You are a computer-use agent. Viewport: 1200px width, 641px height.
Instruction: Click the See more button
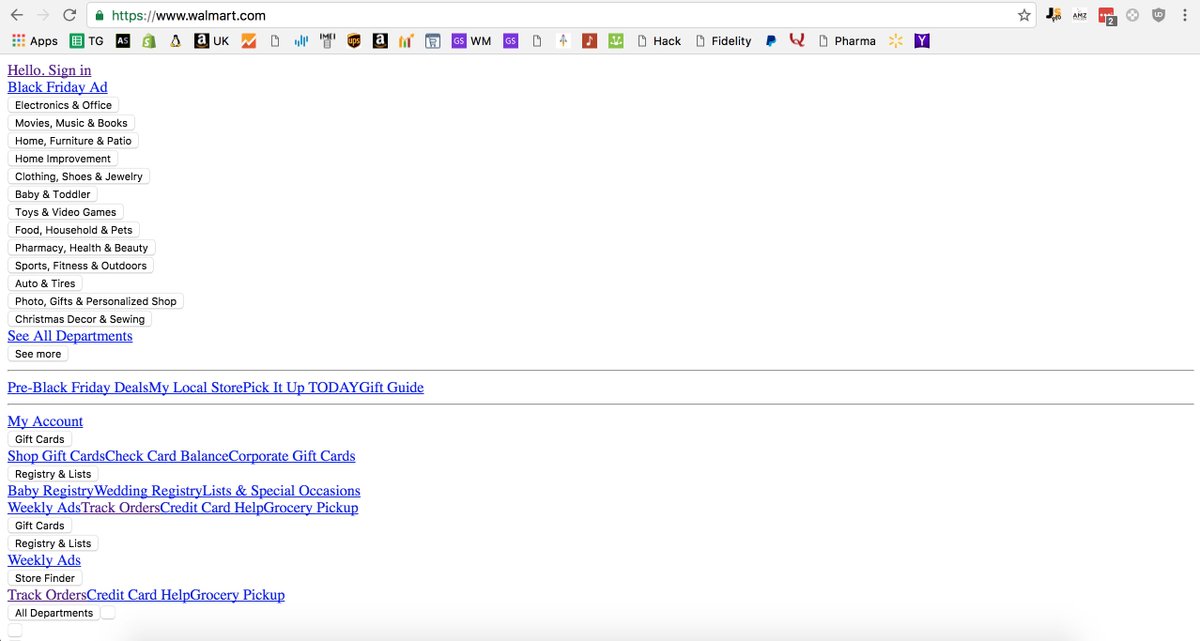click(x=38, y=354)
